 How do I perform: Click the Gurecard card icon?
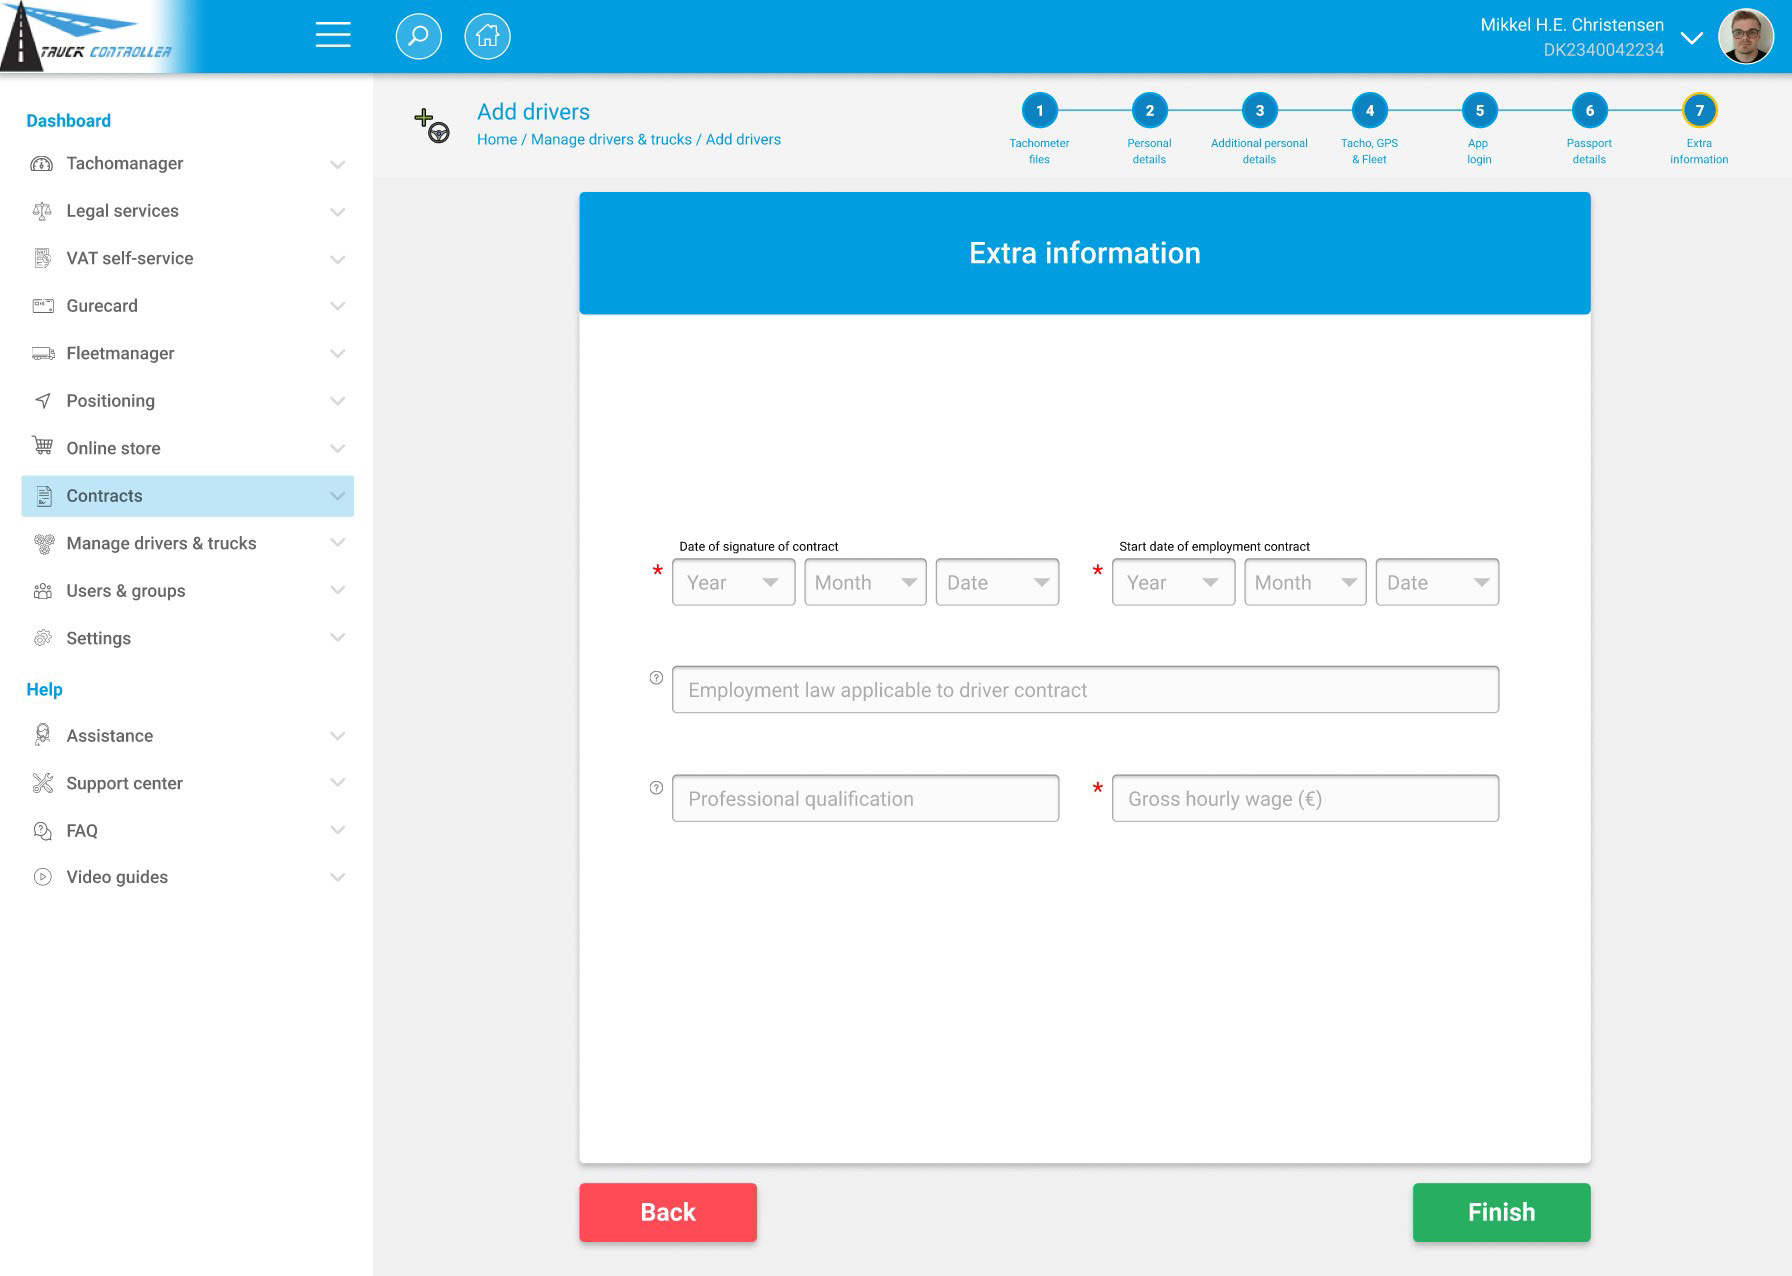43,306
